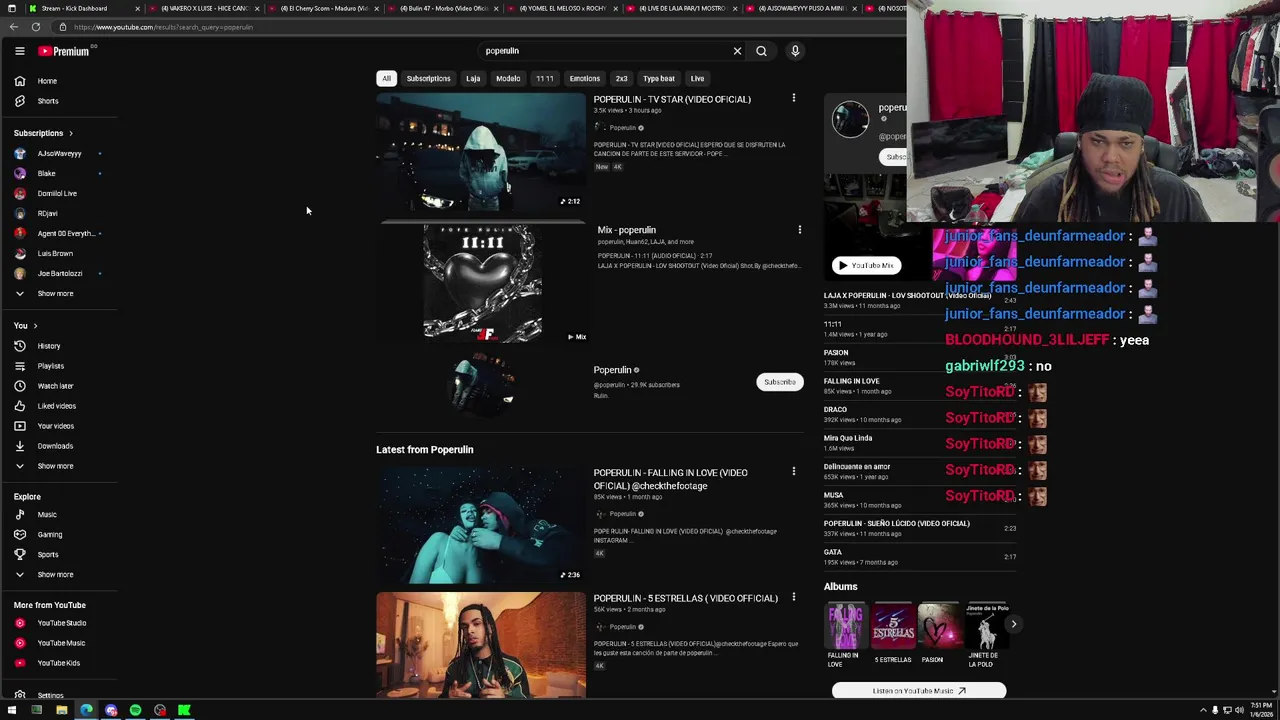
Task: Open Windows Start menu
Action: [12, 710]
